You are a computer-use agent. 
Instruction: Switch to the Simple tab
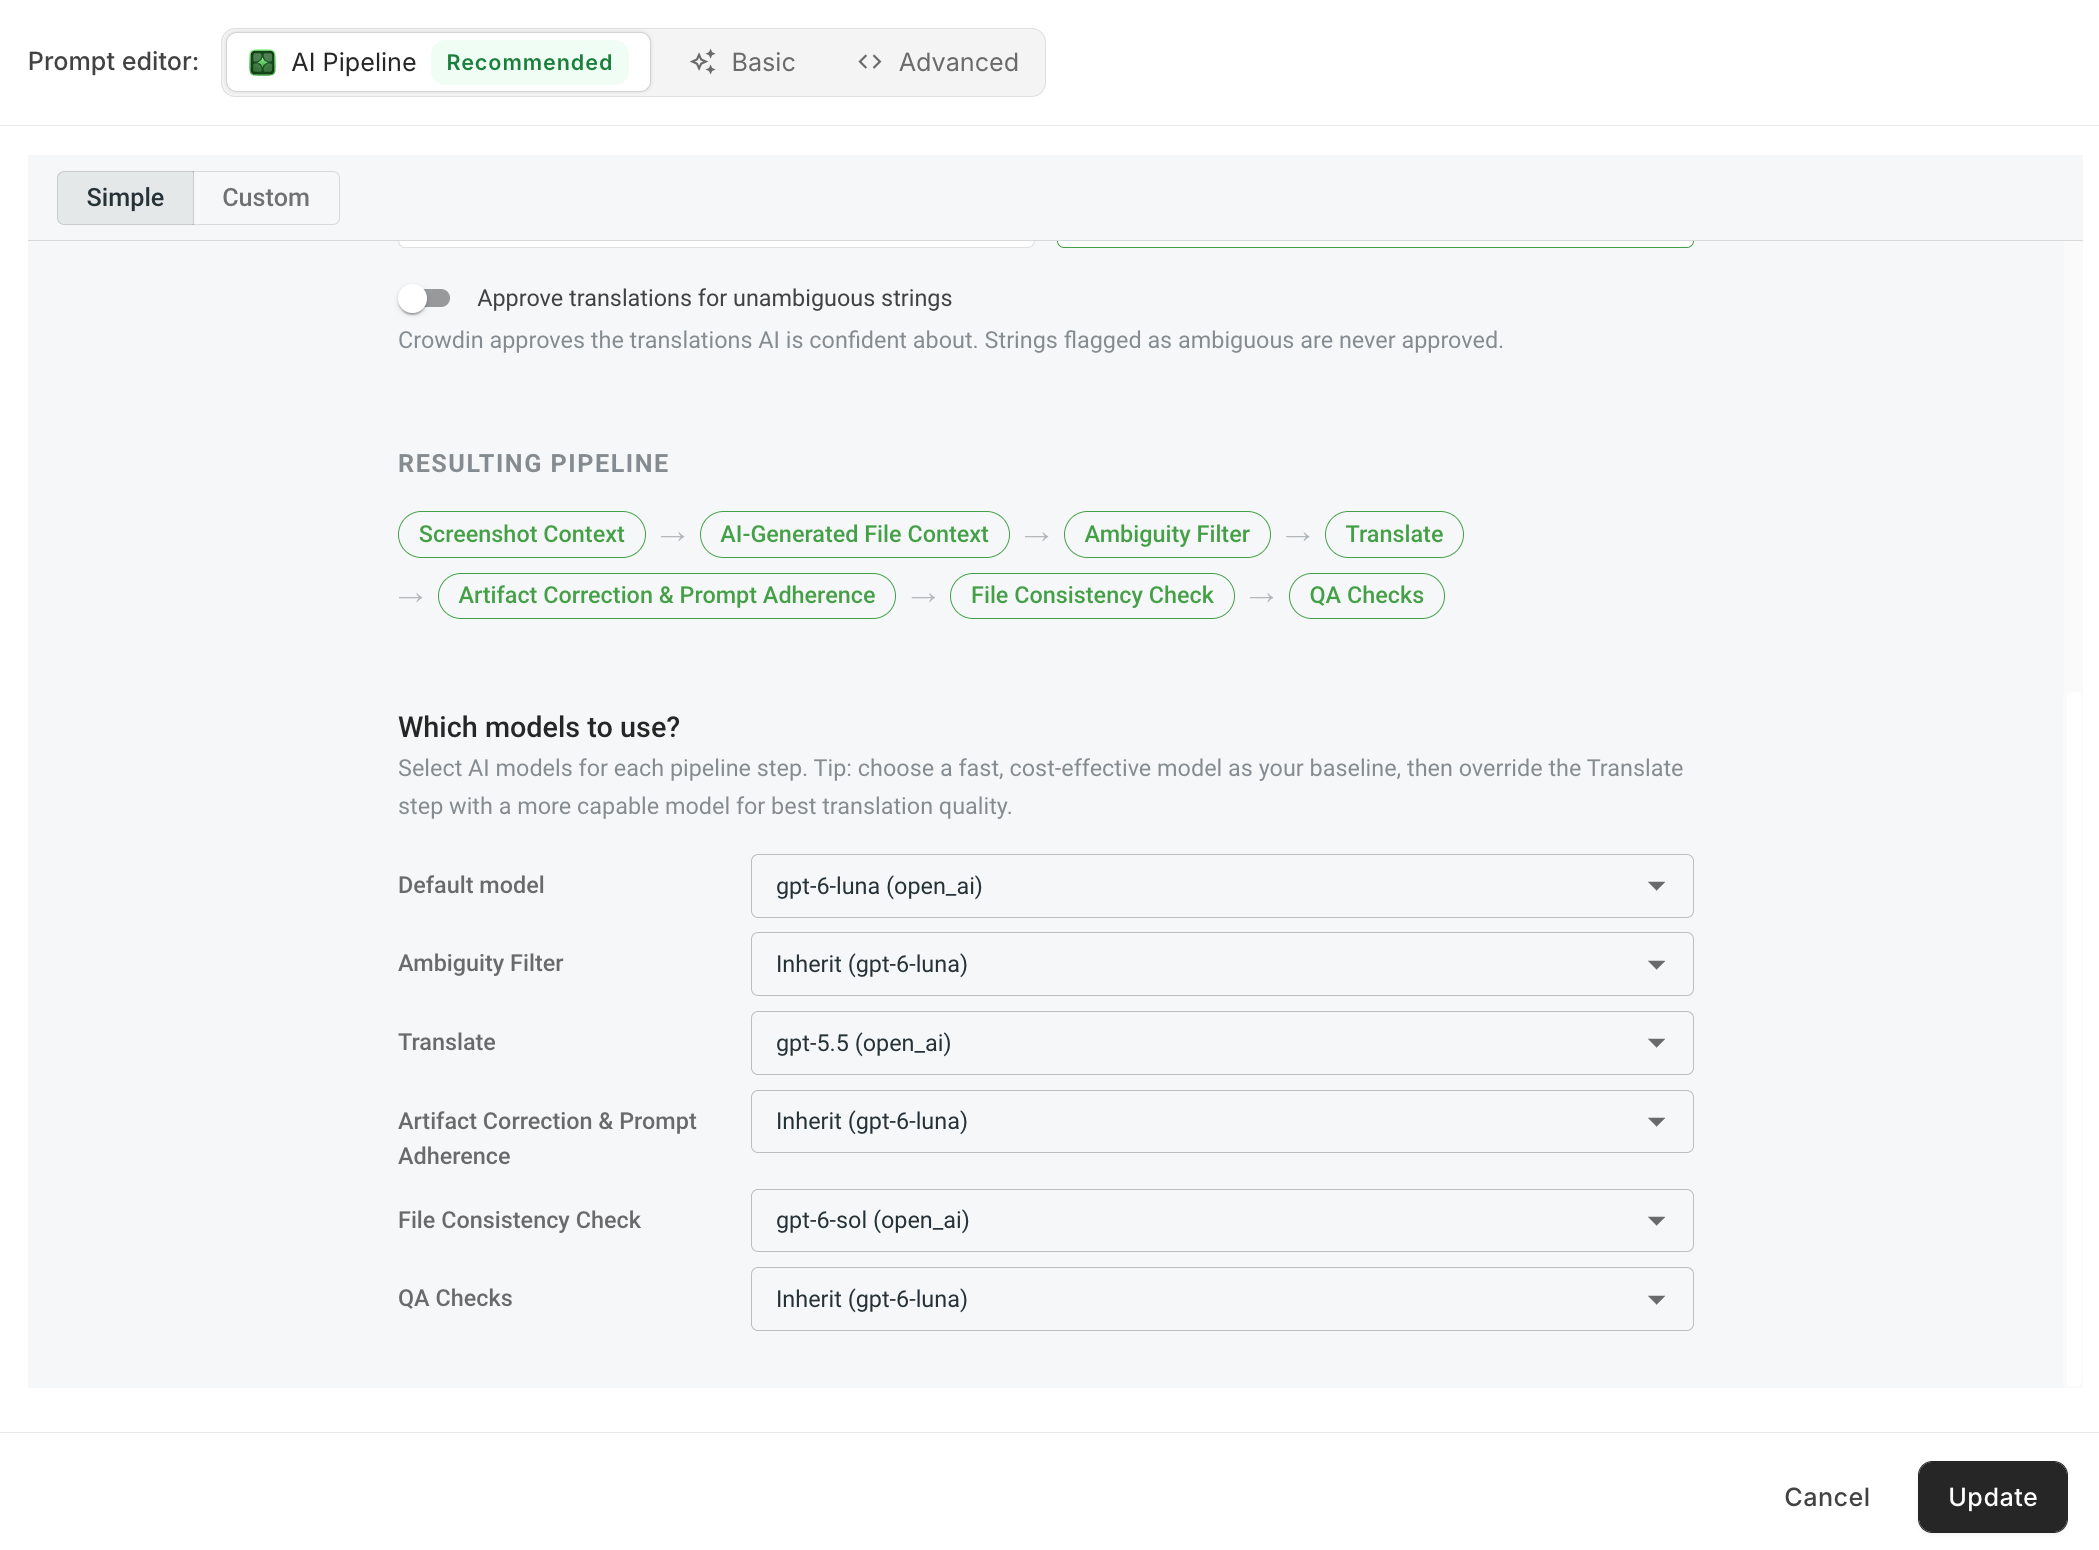(x=125, y=198)
